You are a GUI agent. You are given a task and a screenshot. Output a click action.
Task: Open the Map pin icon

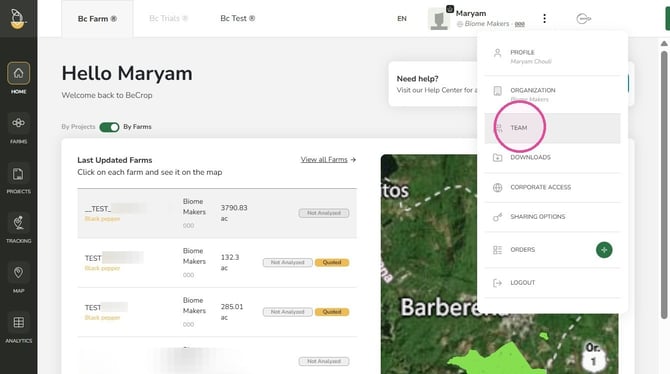18,273
